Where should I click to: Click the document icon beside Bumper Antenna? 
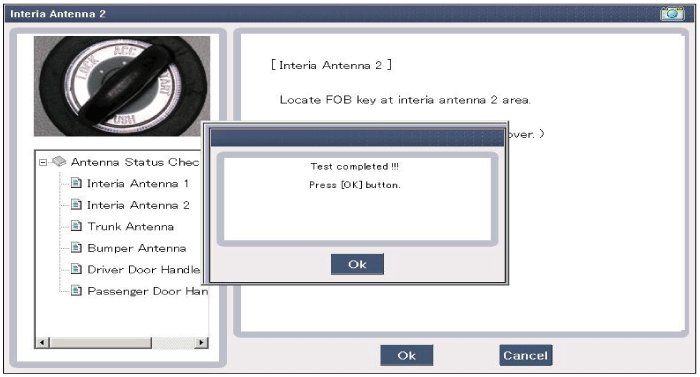click(76, 247)
